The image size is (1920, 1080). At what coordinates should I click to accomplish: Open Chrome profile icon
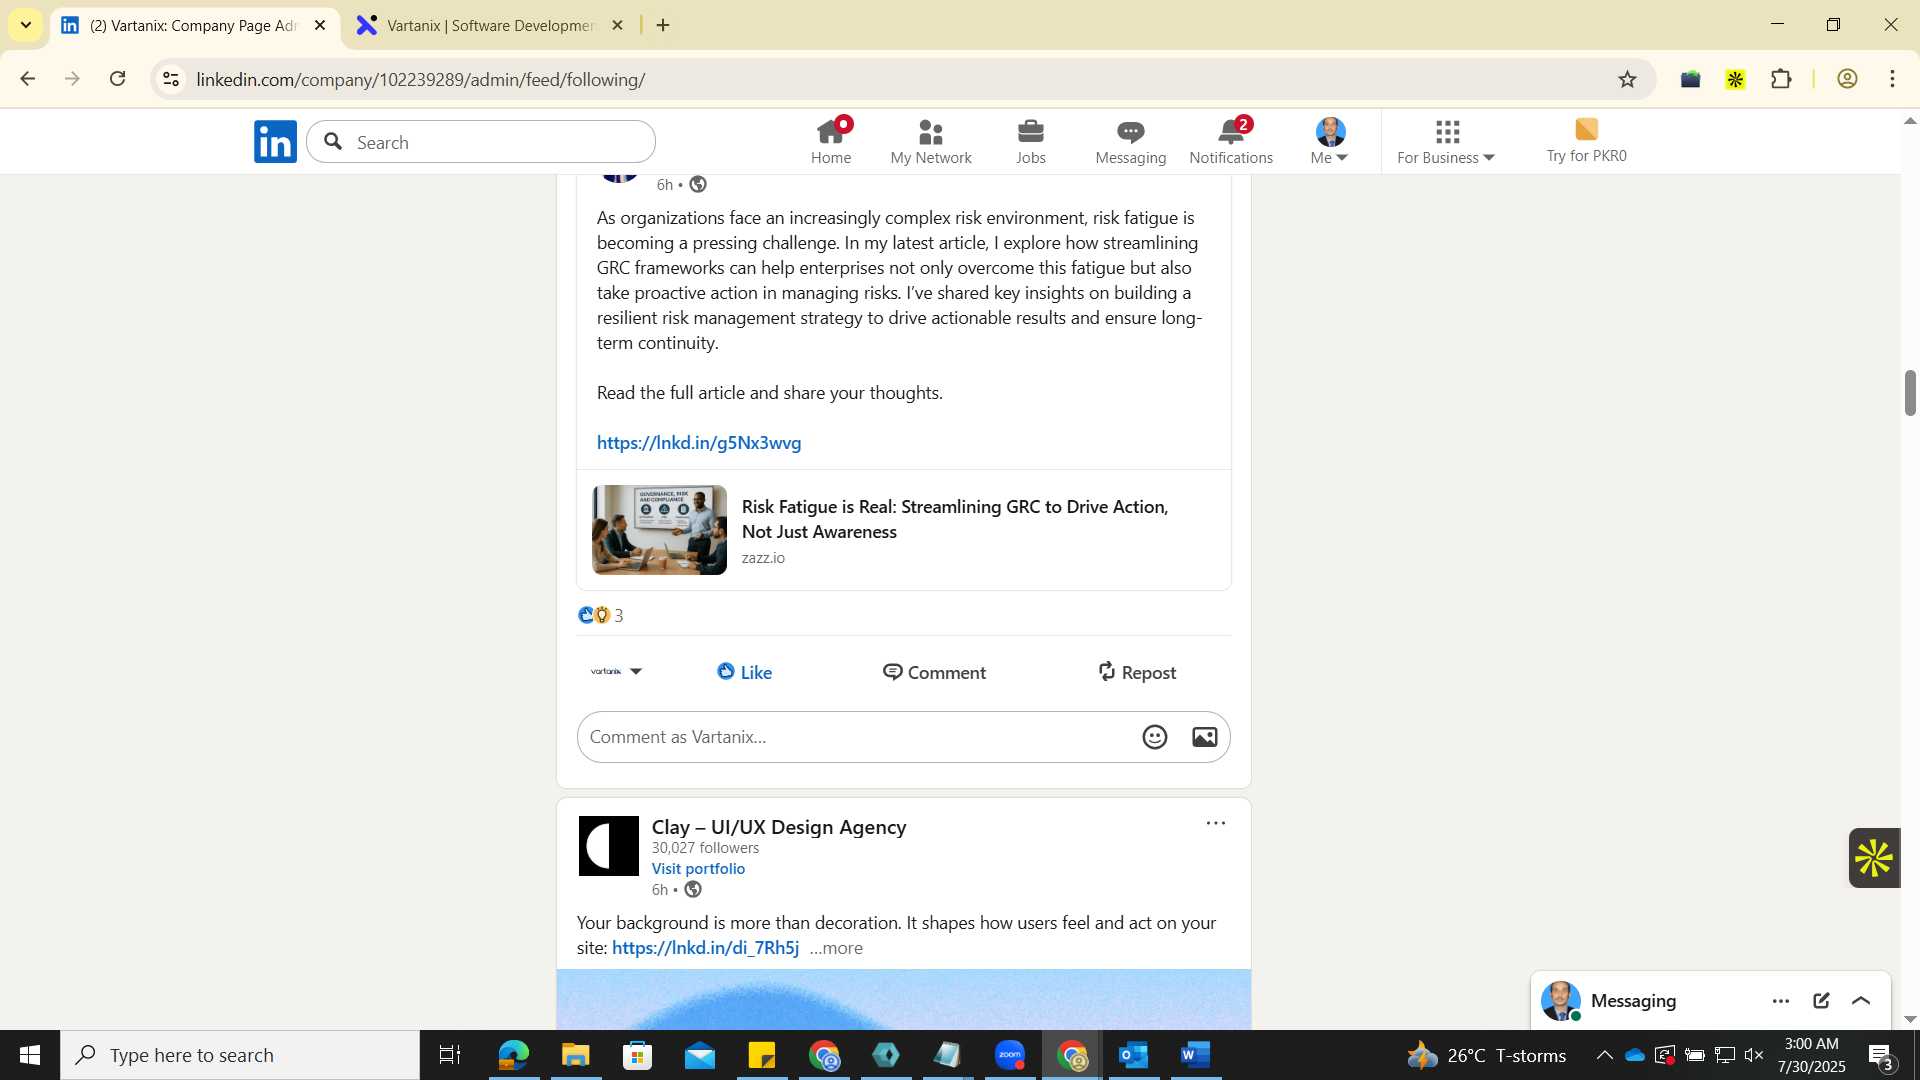[x=1847, y=79]
